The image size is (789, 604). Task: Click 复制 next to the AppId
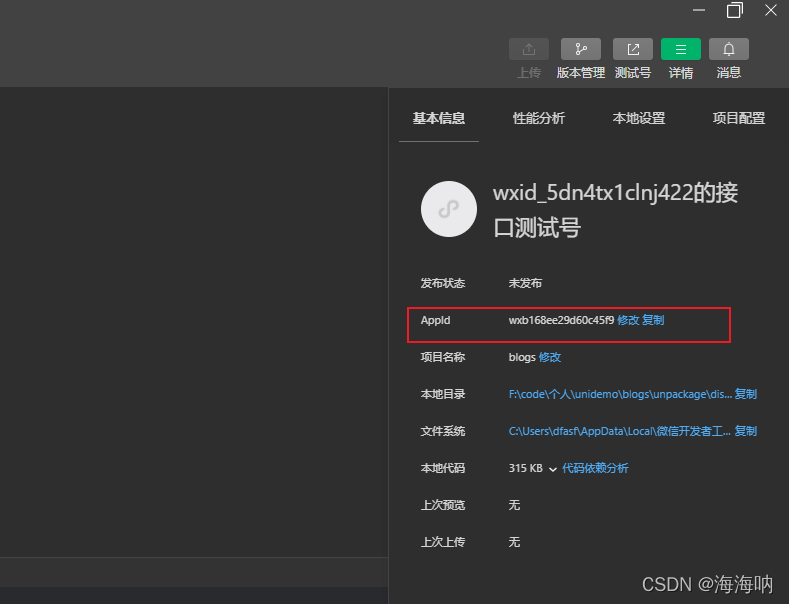pyautogui.click(x=653, y=320)
